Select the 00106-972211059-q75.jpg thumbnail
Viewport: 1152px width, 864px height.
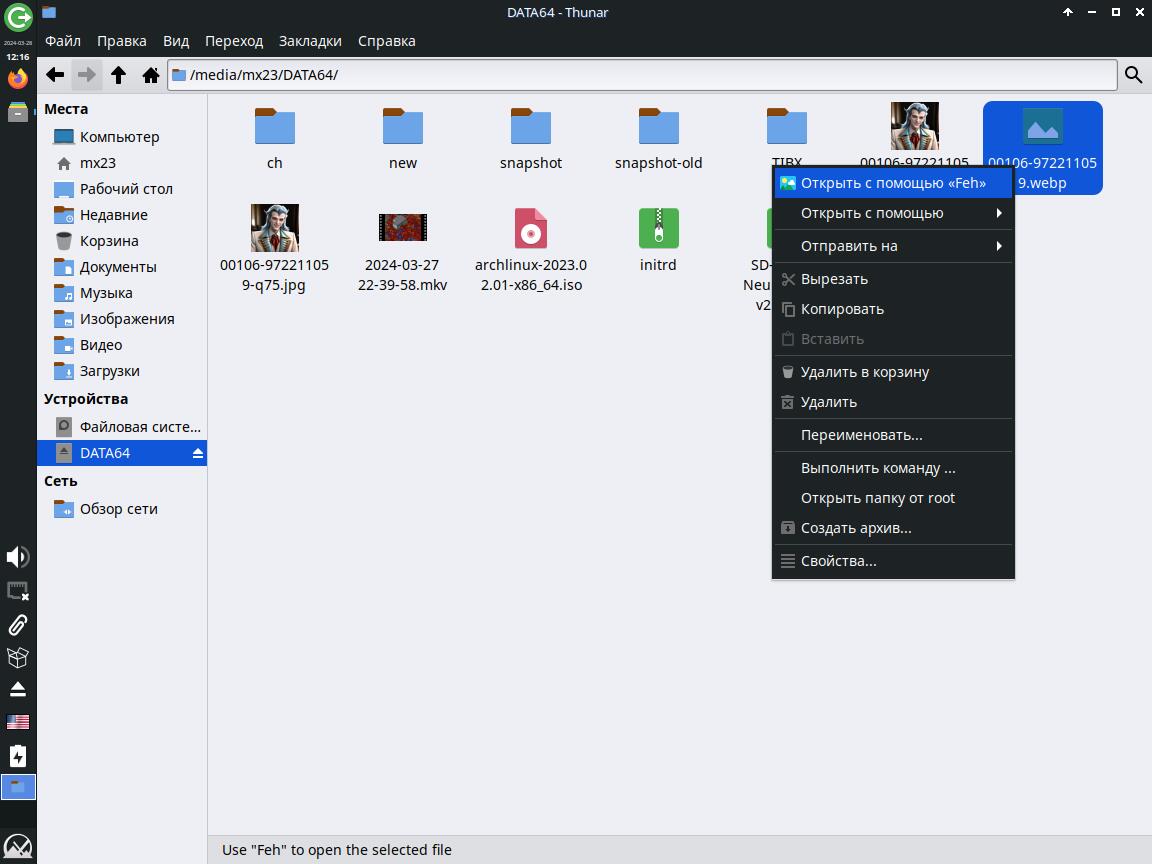tap(275, 228)
